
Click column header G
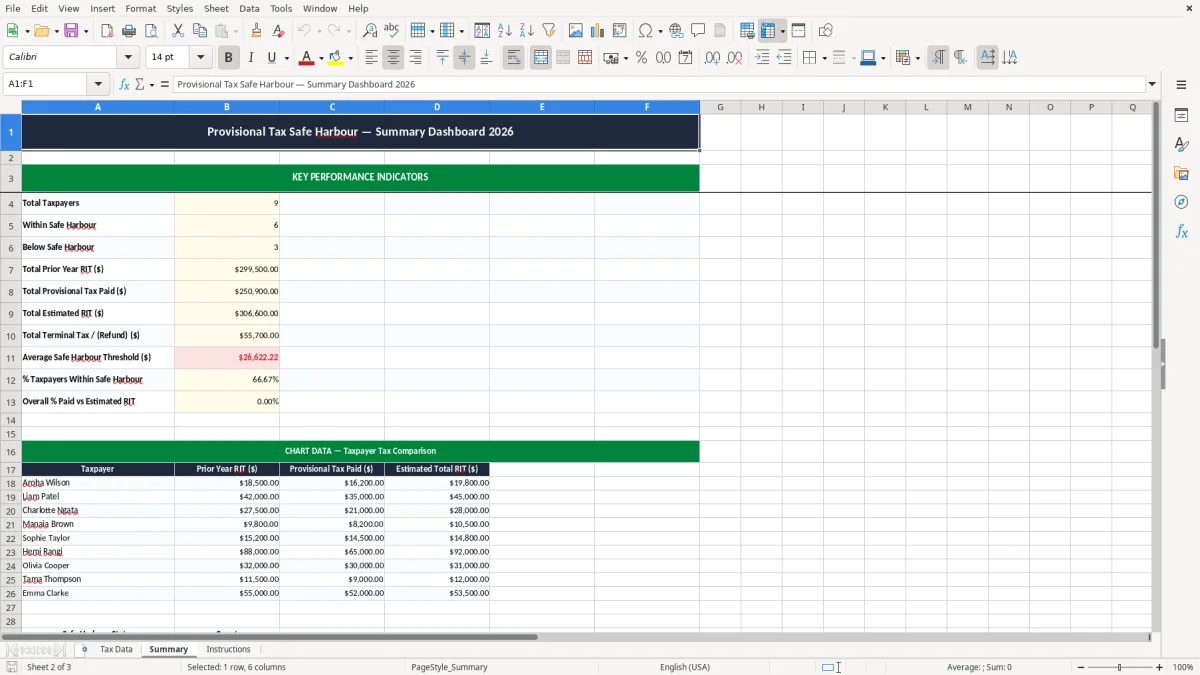point(720,107)
